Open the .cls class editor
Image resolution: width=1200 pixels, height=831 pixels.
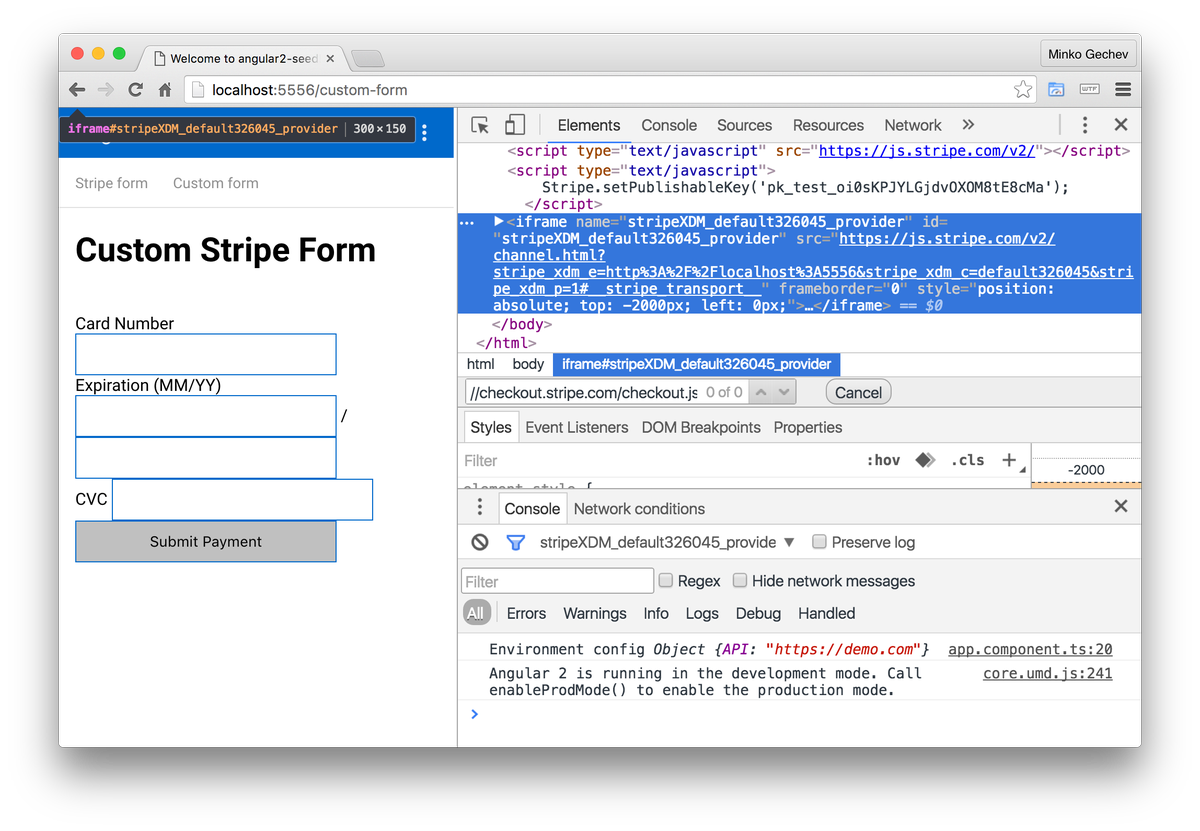(967, 460)
